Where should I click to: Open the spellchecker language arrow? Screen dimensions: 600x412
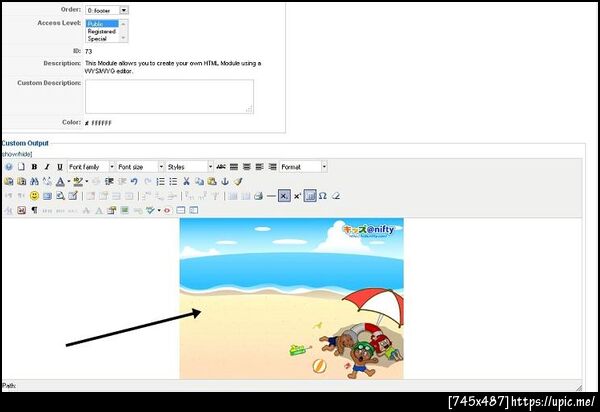tap(159, 210)
